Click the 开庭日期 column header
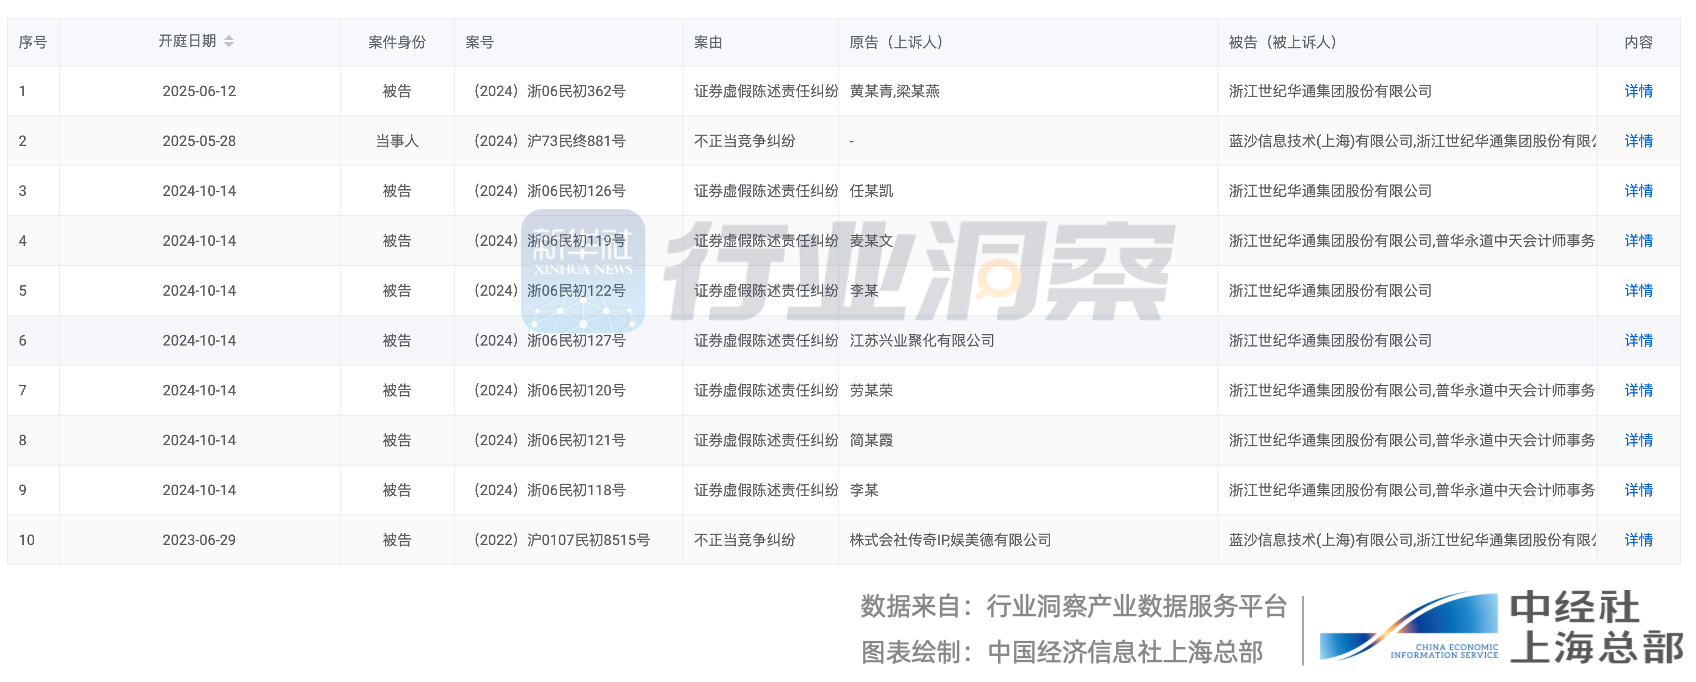This screenshot has width=1696, height=682. [187, 41]
